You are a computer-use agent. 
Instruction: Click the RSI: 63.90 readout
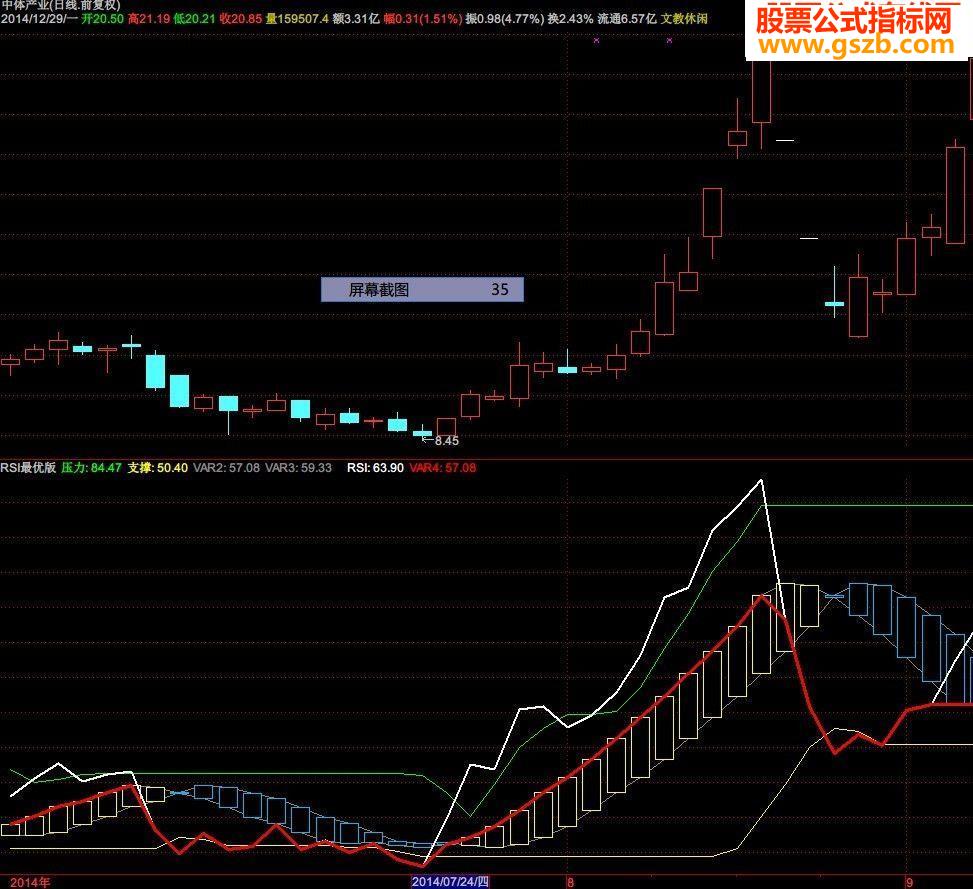(x=375, y=467)
